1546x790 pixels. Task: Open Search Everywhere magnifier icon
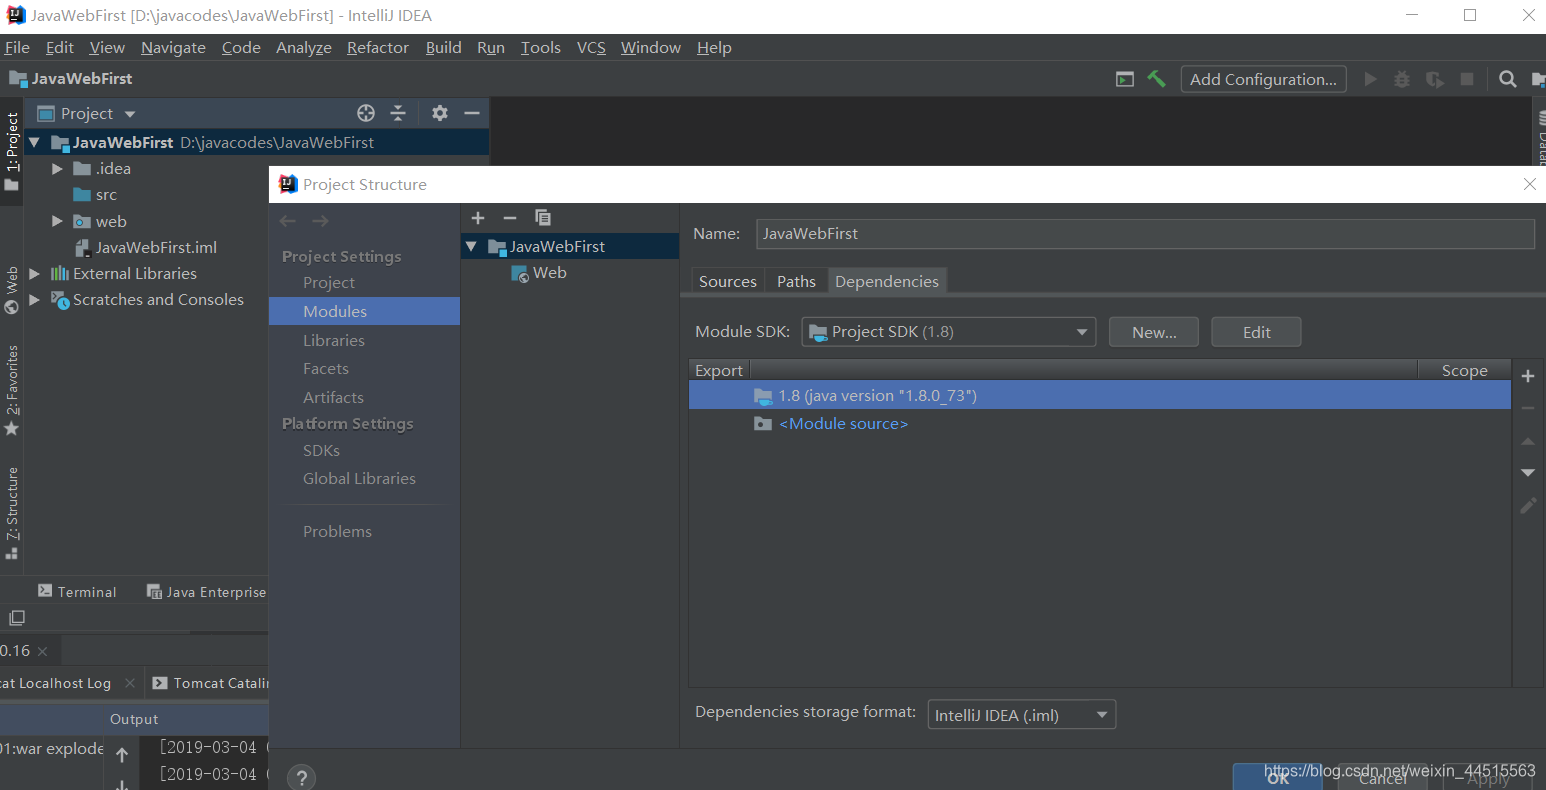pyautogui.click(x=1508, y=79)
